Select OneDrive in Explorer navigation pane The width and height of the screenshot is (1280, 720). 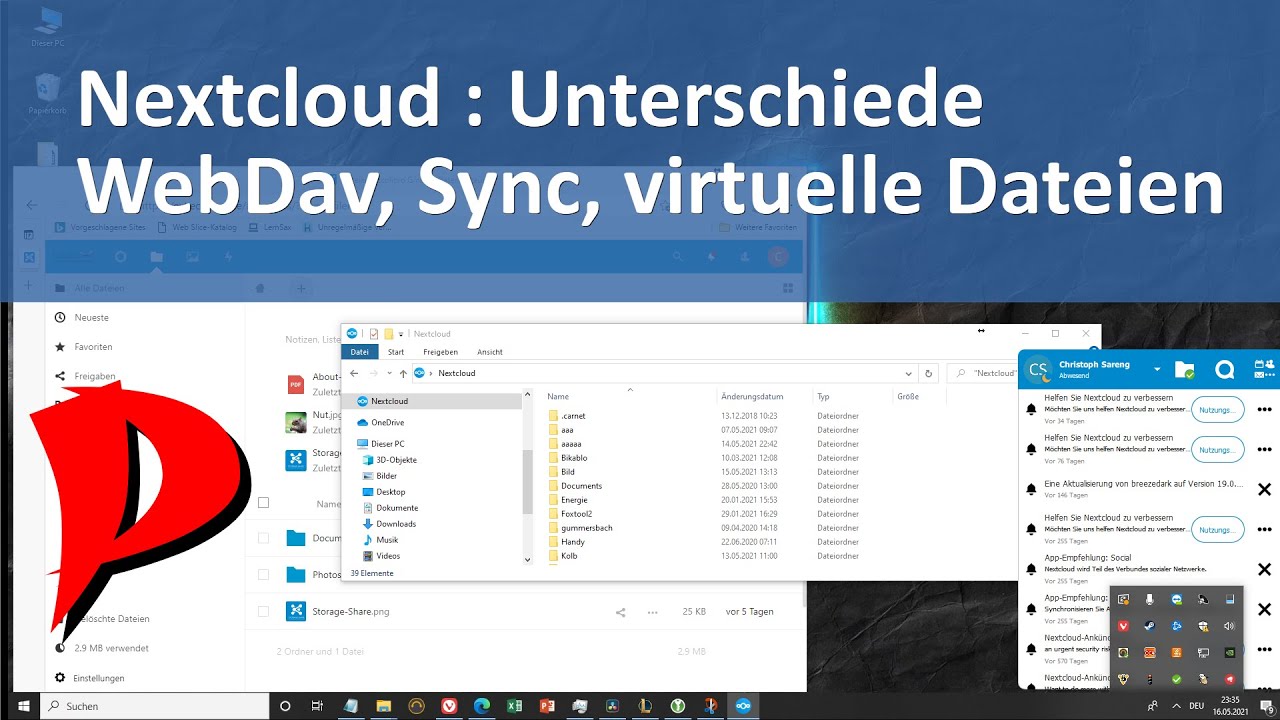(387, 422)
